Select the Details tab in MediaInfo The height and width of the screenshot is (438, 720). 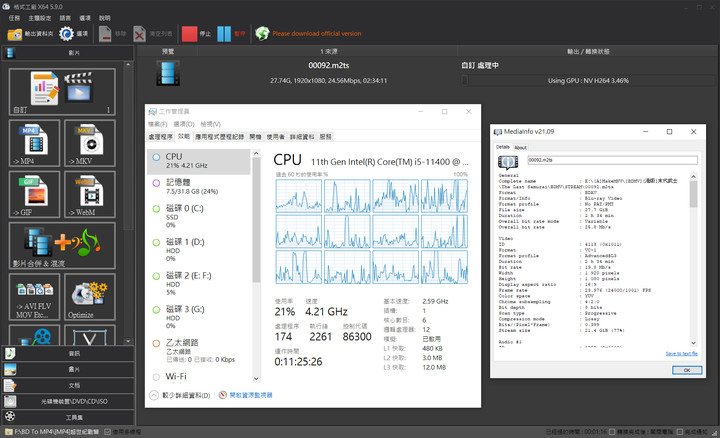tap(503, 147)
